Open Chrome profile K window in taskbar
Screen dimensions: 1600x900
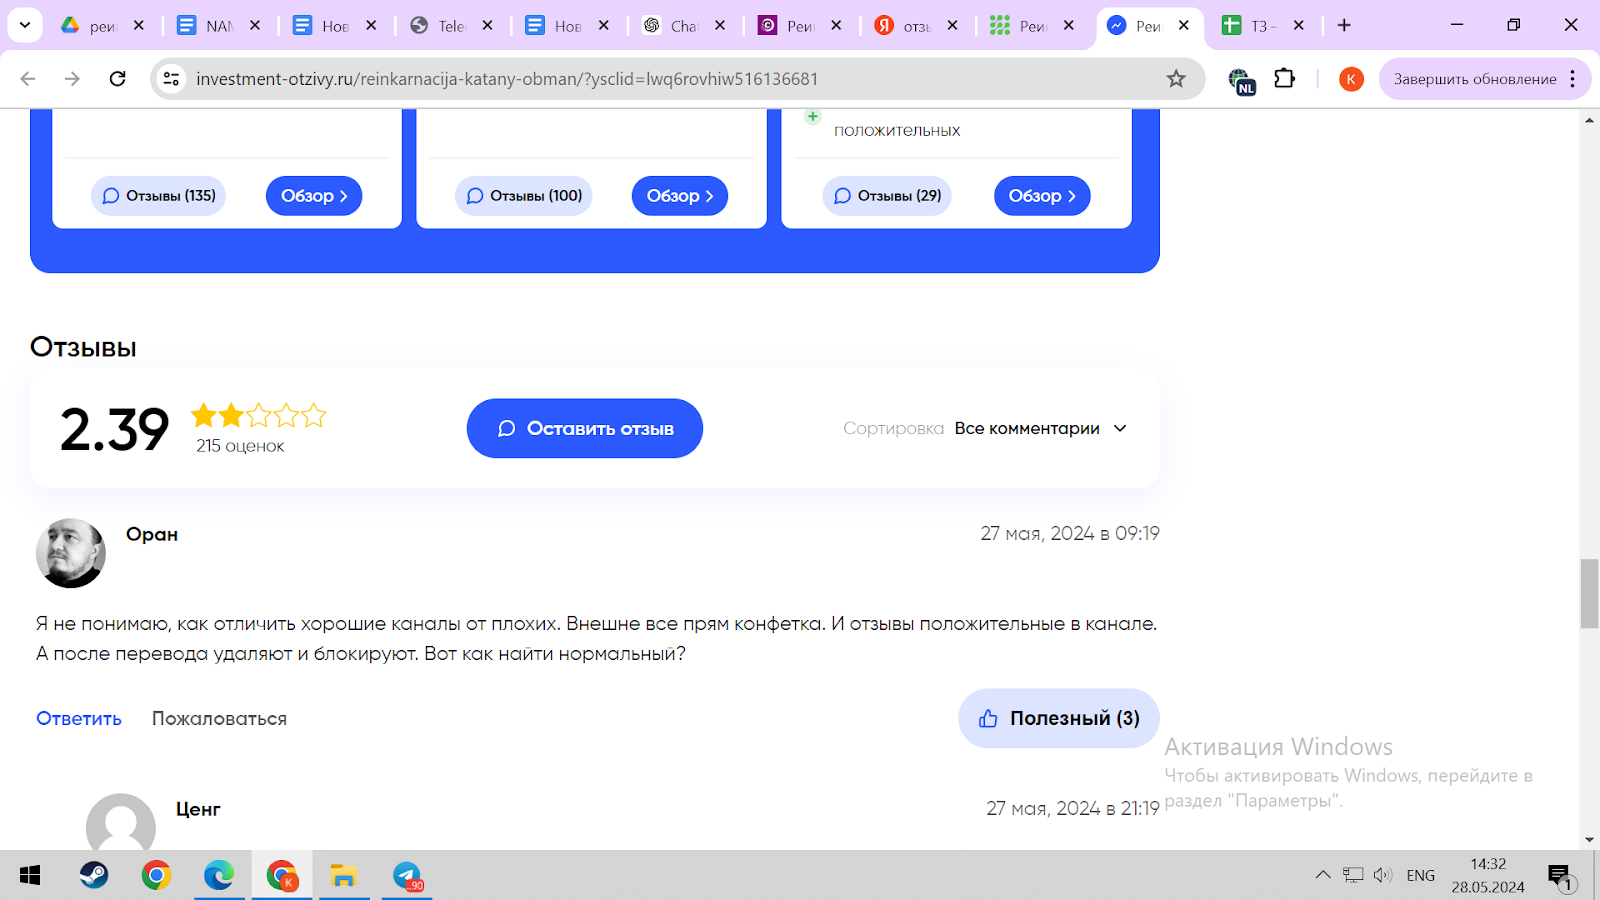[282, 876]
